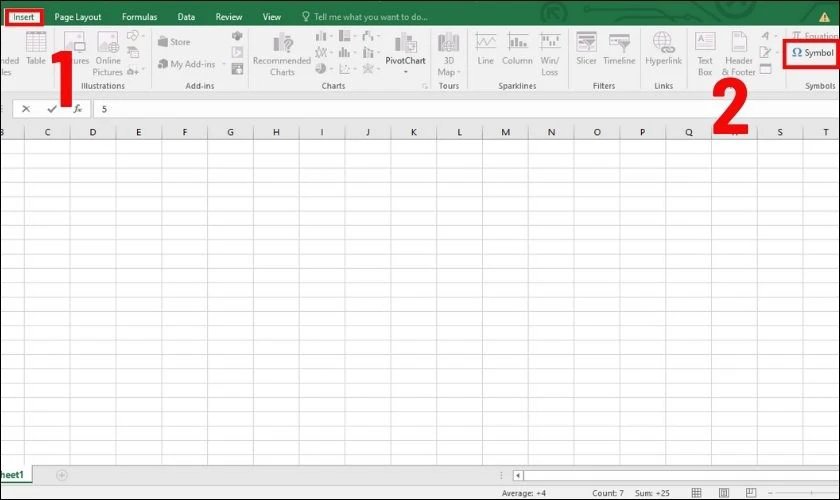Click in the formula bar containing 5
The height and width of the screenshot is (500, 840).
(x=466, y=109)
